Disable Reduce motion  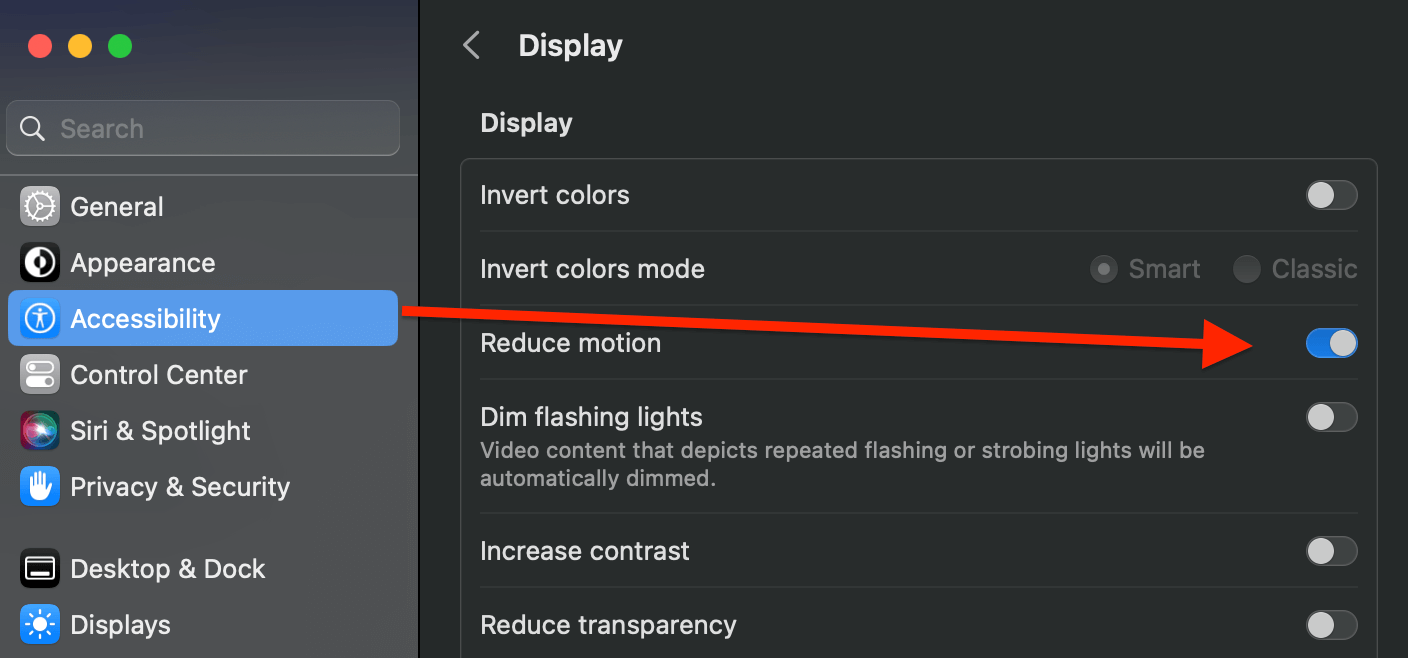point(1331,343)
